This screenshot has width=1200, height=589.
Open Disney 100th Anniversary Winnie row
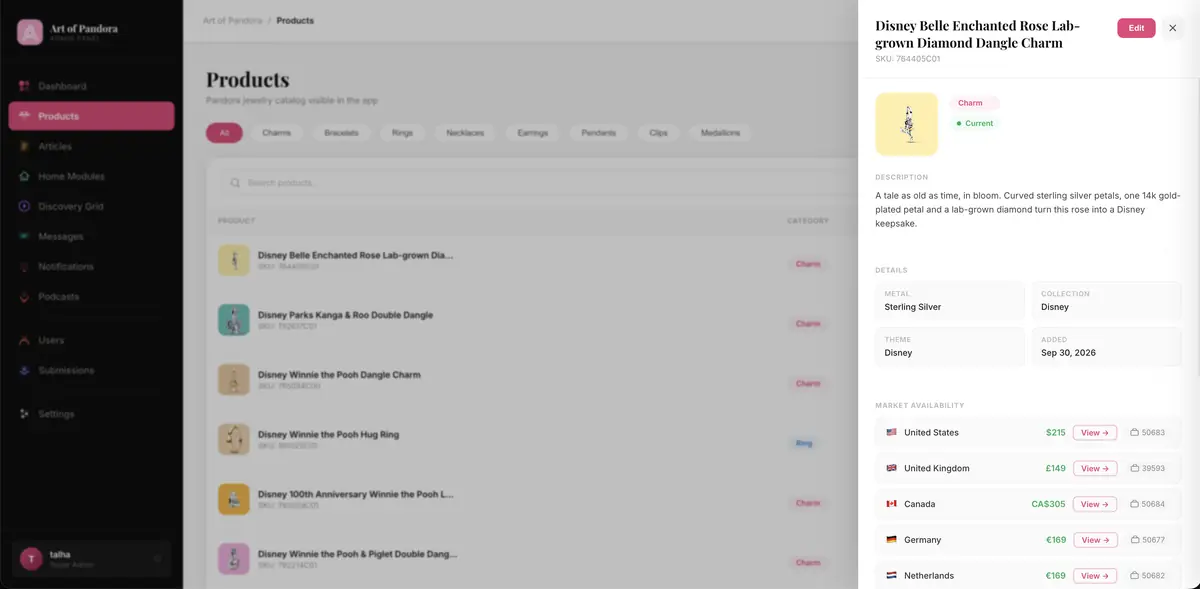point(530,500)
